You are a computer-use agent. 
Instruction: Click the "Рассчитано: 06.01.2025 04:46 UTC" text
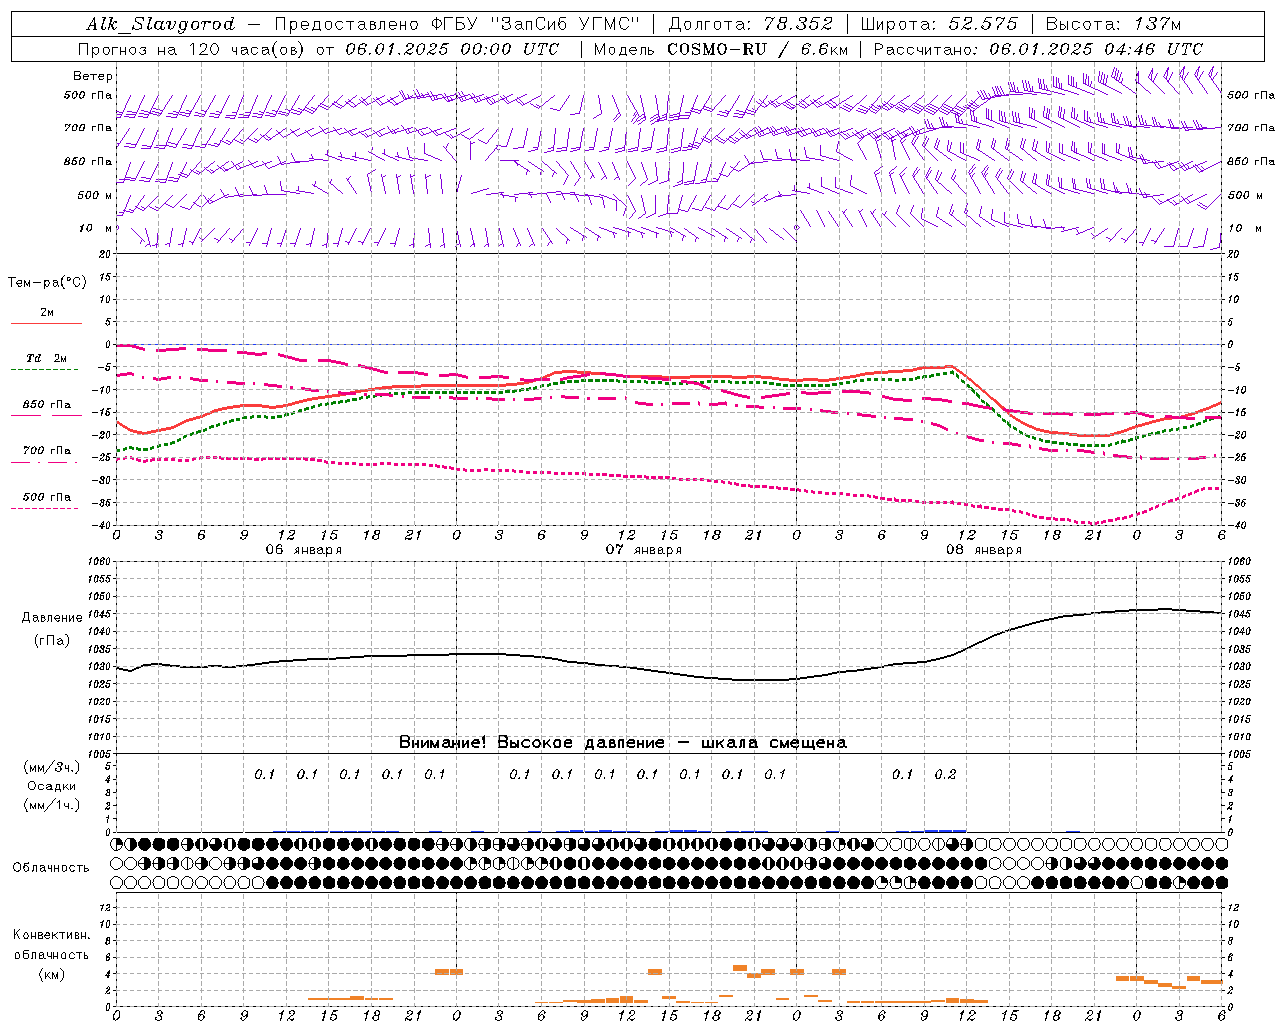pyautogui.click(x=1038, y=49)
